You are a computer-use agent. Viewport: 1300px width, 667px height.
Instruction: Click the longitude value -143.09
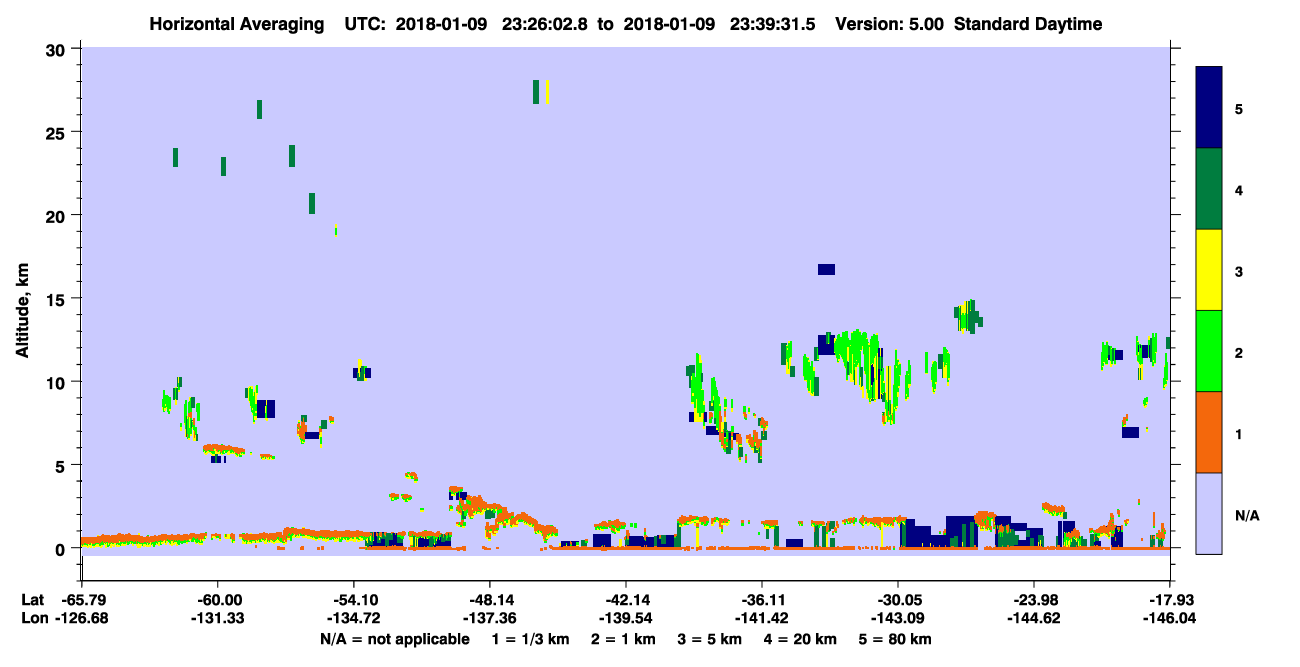click(x=898, y=618)
